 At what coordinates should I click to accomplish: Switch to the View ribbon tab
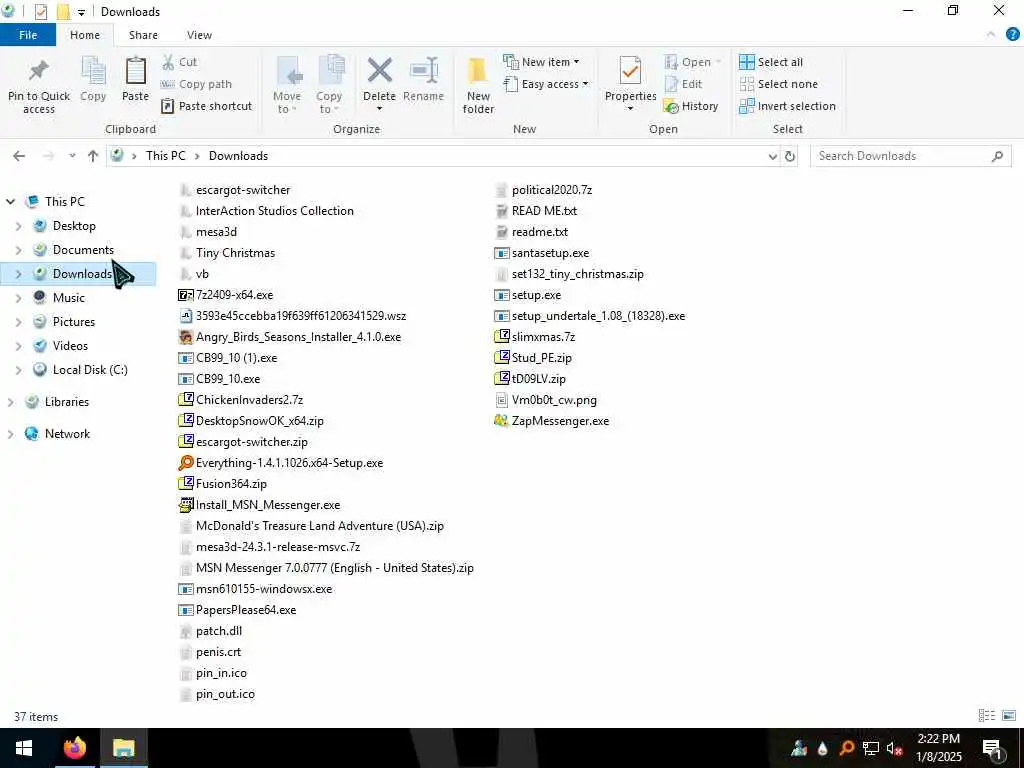pyautogui.click(x=199, y=35)
